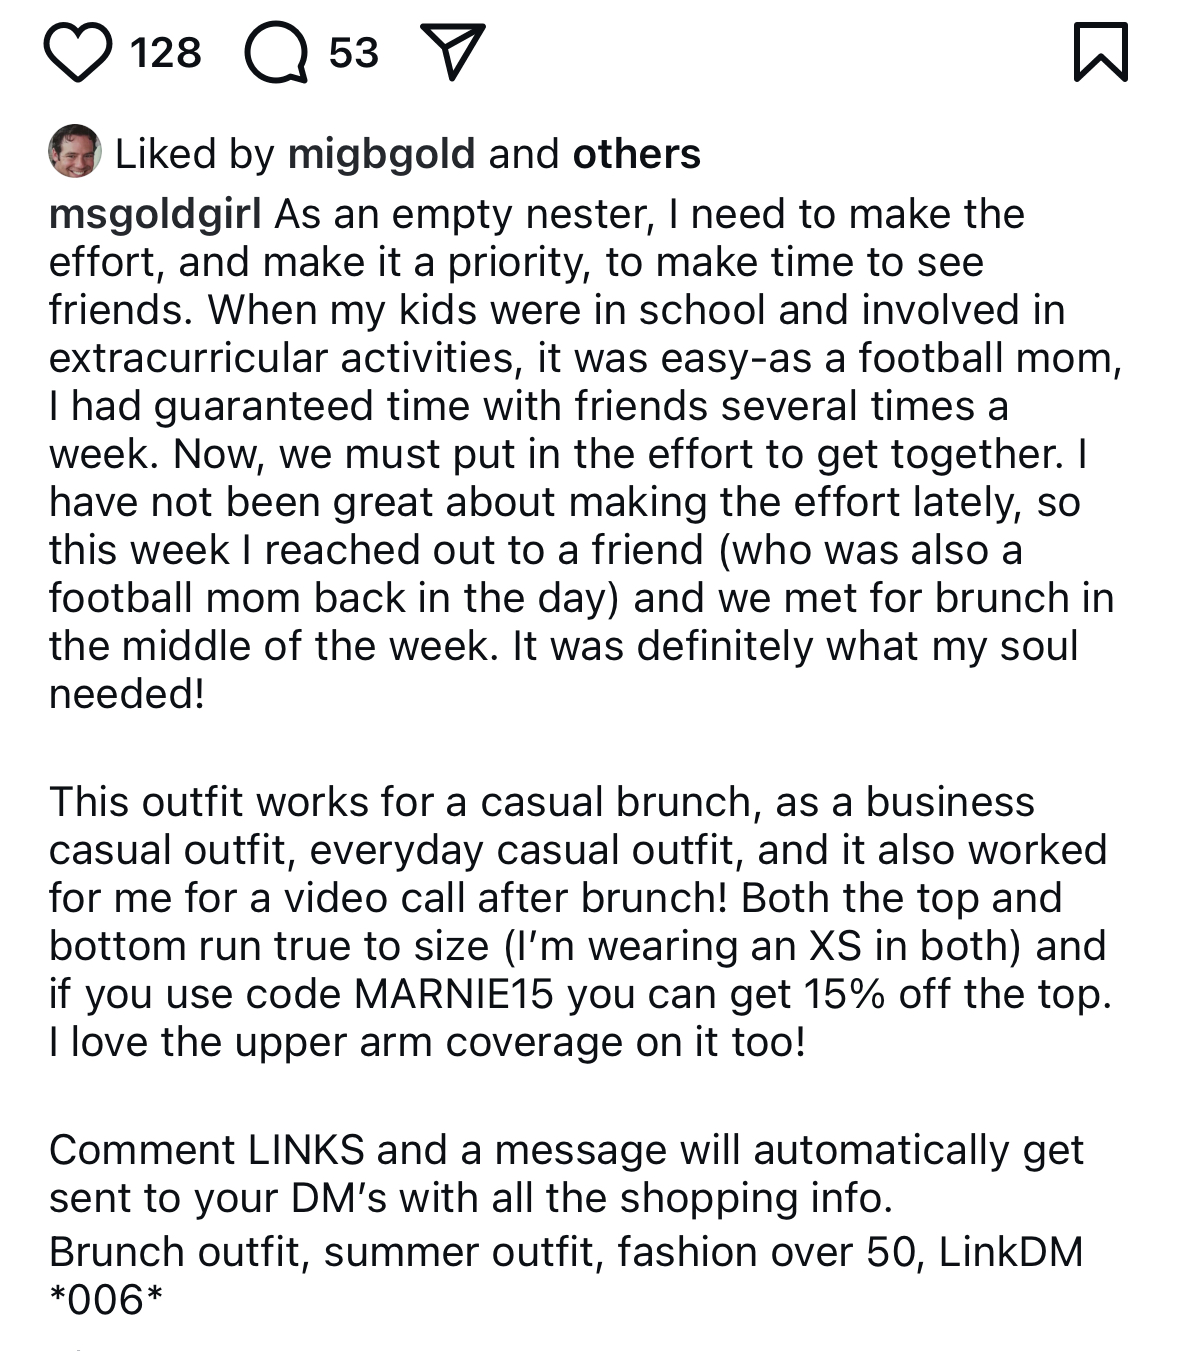Click the 'LinkDM' word in the caption
The image size is (1179, 1351).
1010,1252
